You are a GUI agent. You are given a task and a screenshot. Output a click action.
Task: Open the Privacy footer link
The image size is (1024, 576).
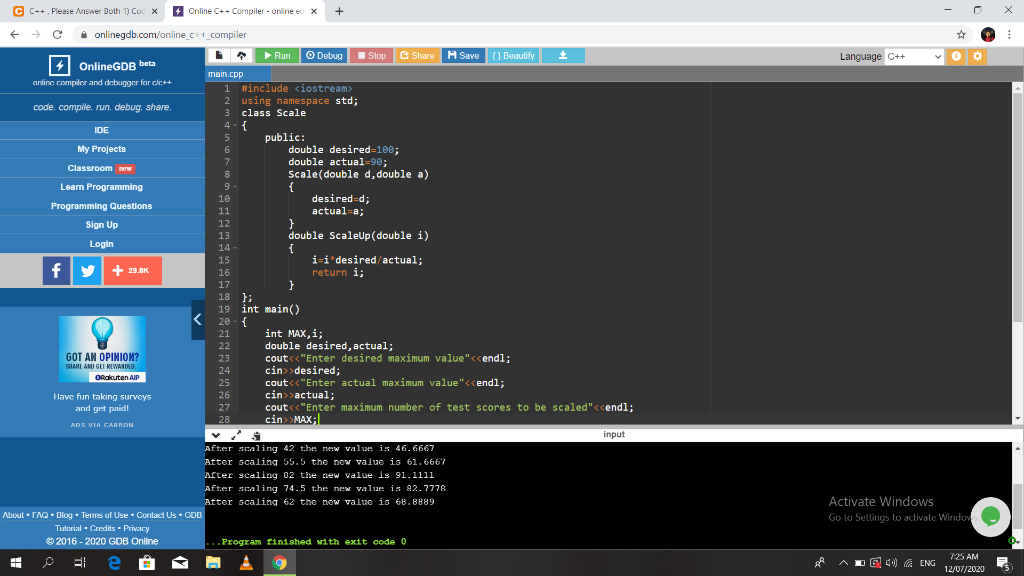(x=136, y=528)
